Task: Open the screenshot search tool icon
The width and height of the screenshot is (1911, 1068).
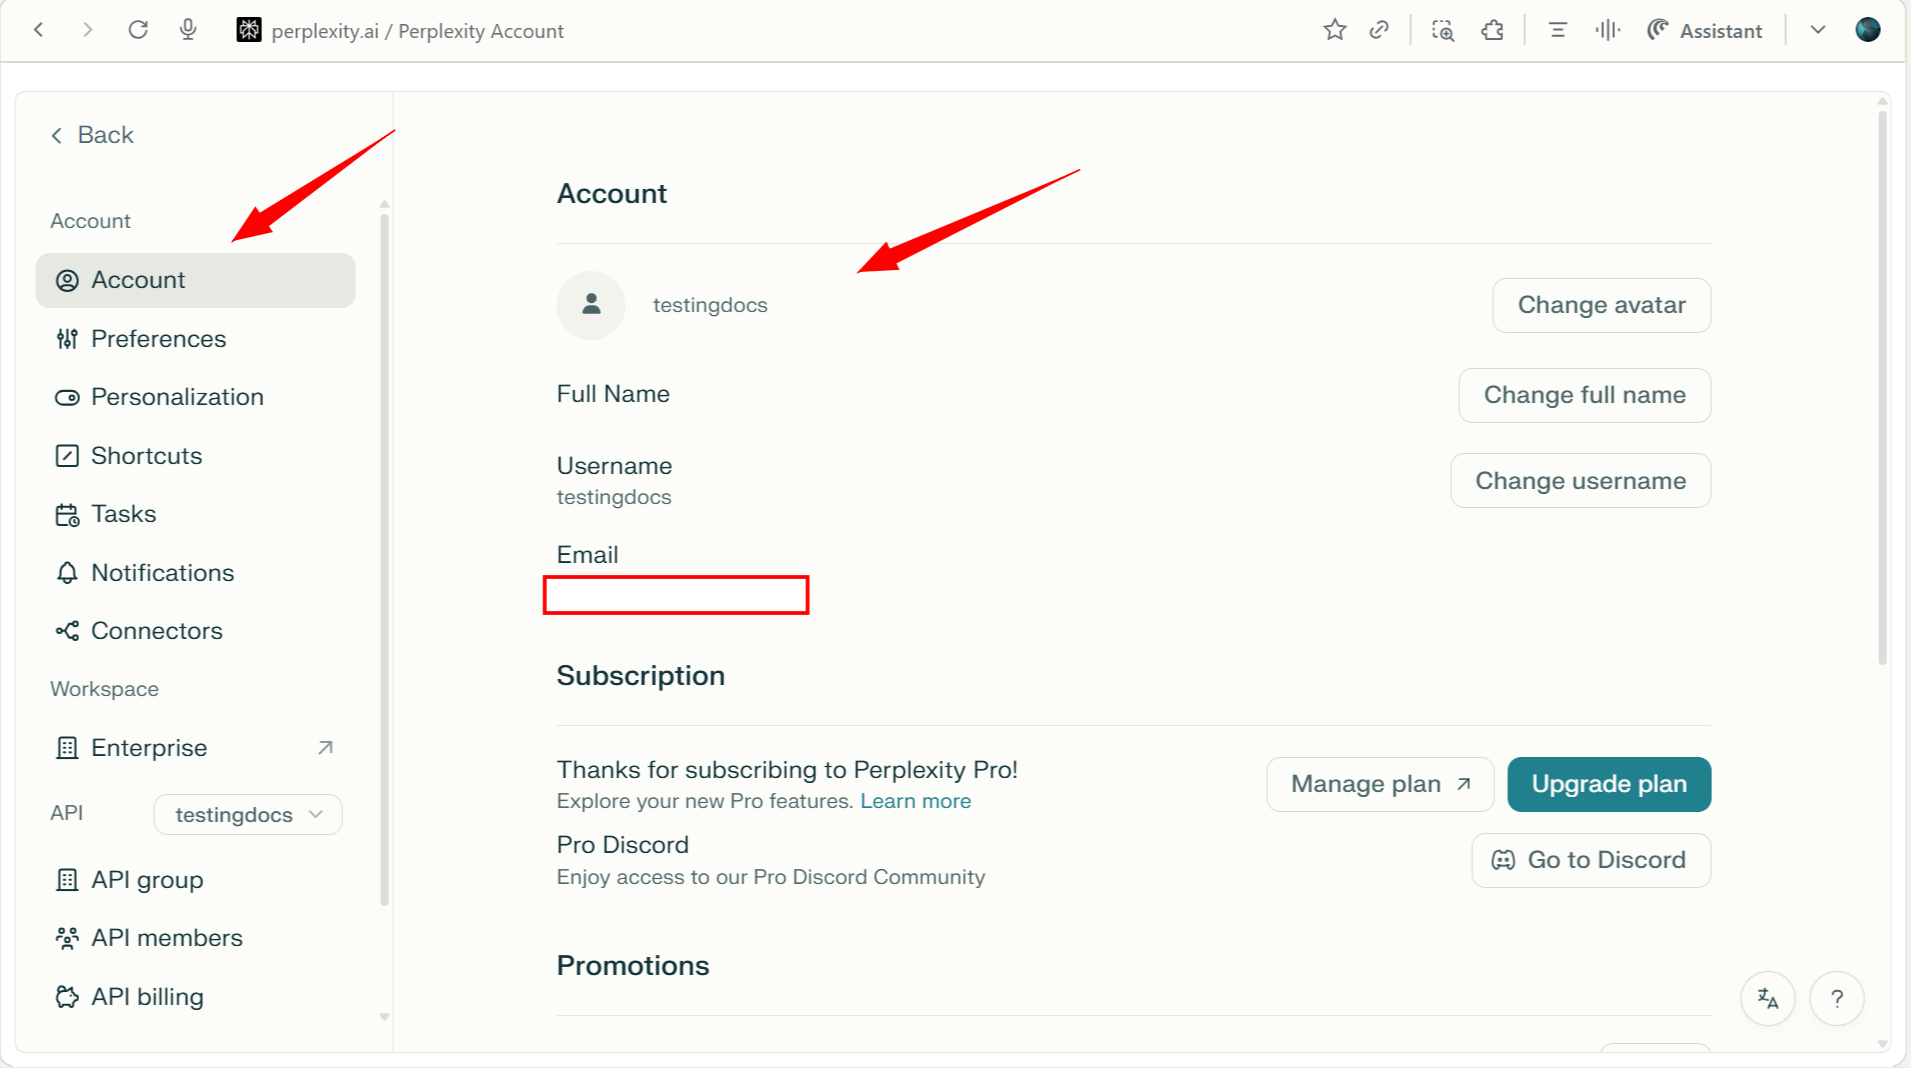Action: (x=1442, y=30)
